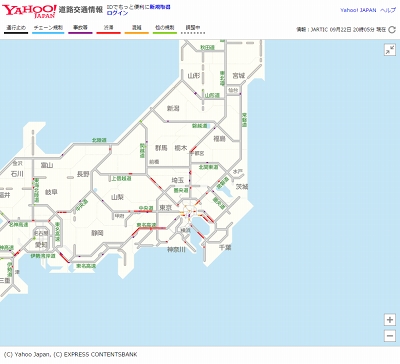
Task: Select 岐阜 prefecture label
Action: pyautogui.click(x=51, y=192)
